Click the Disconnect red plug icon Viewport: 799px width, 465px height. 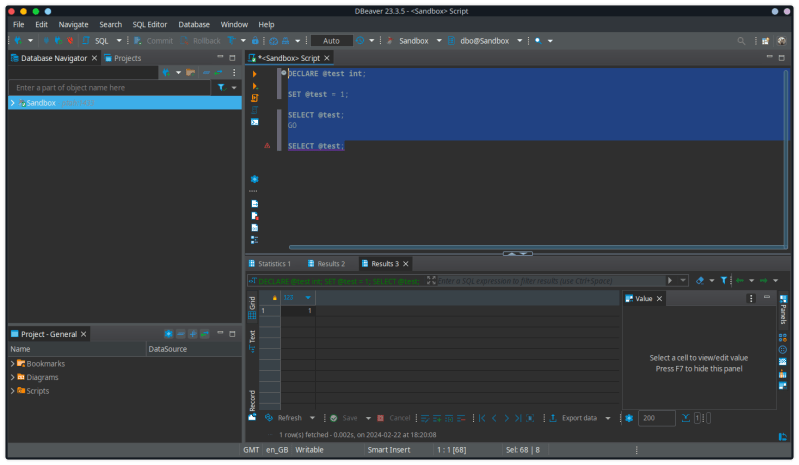(70, 41)
